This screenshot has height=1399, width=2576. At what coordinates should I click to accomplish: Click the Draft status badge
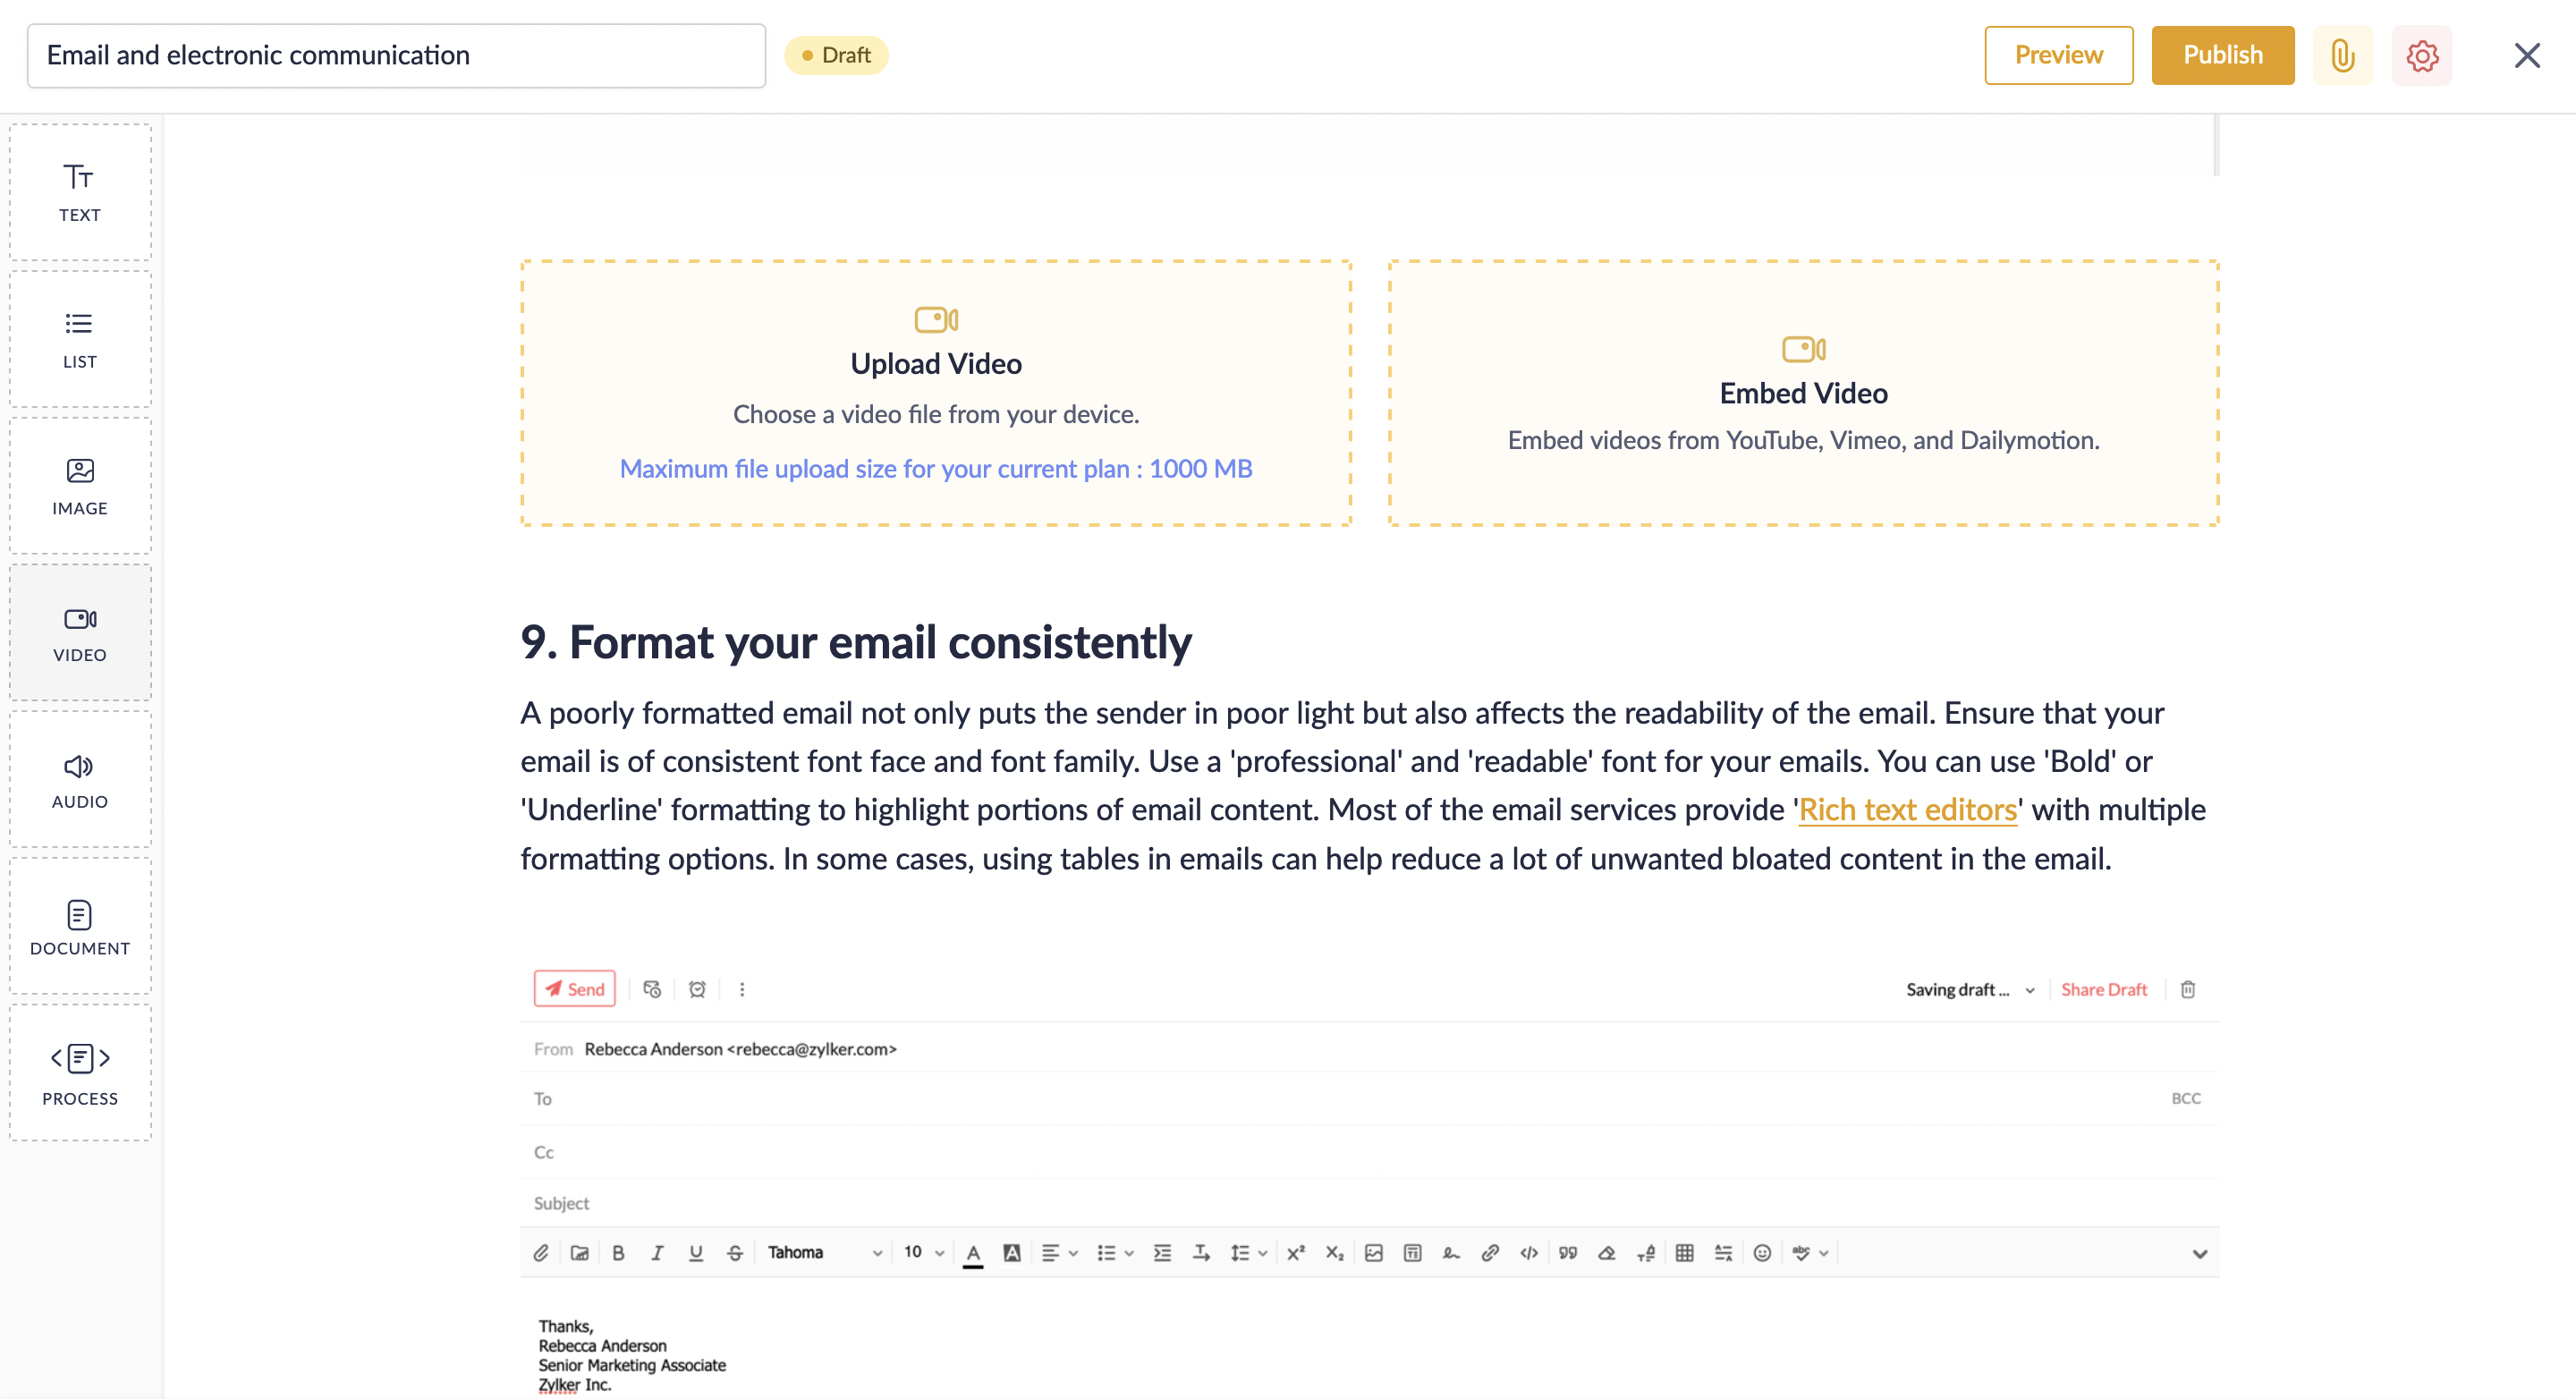[836, 55]
